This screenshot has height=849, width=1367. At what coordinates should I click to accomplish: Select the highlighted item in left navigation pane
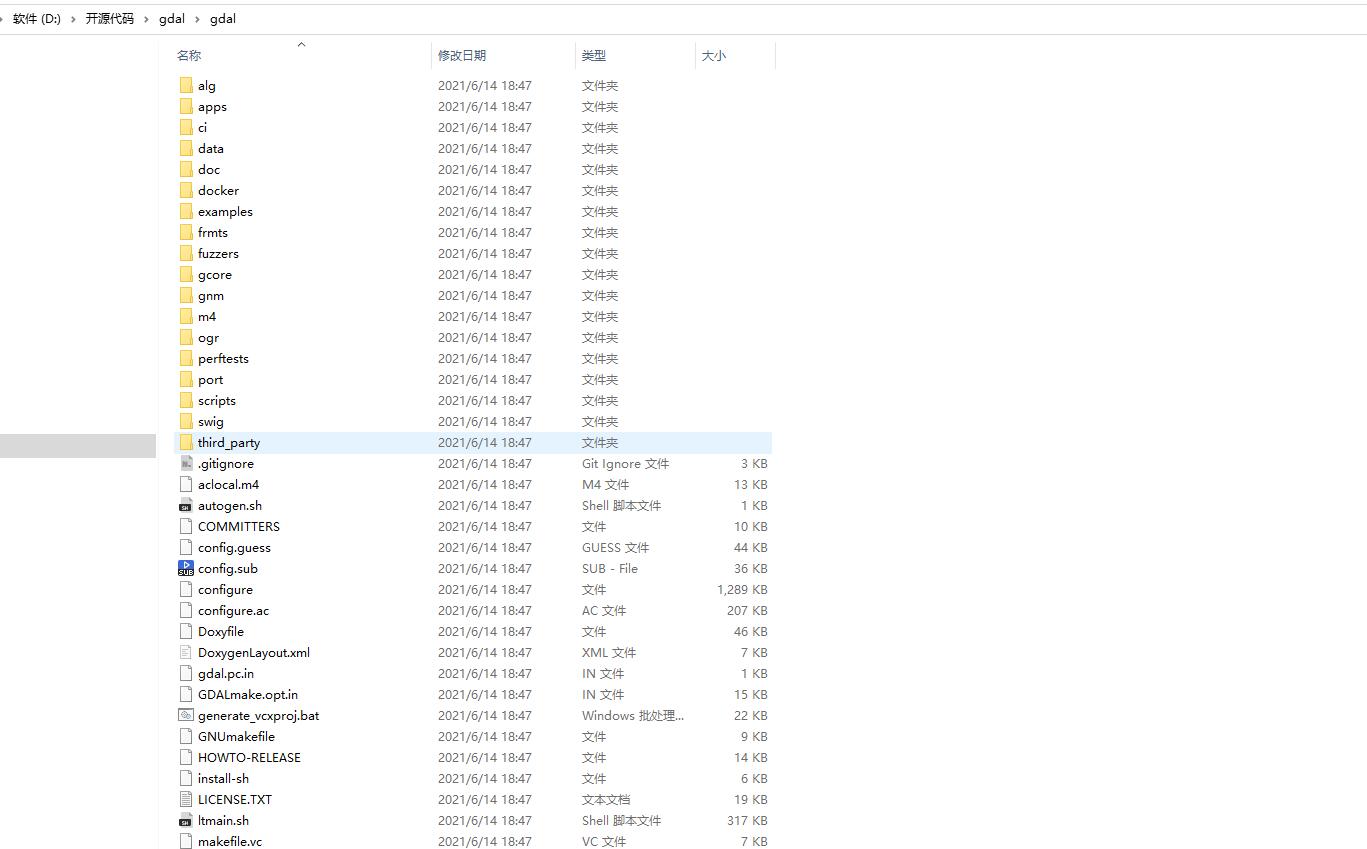pyautogui.click(x=78, y=445)
